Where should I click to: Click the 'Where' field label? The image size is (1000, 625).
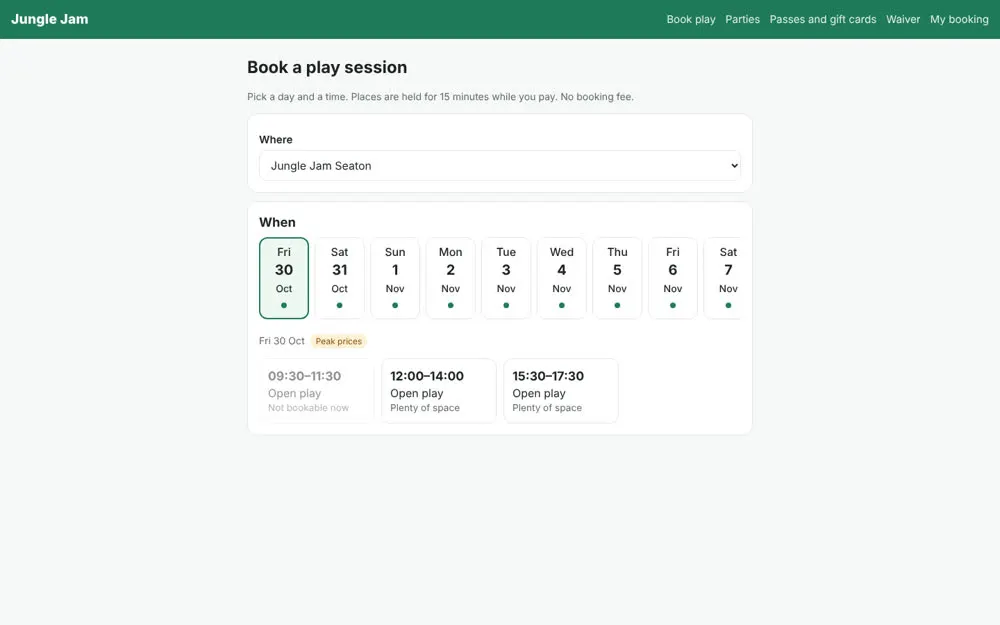click(x=276, y=140)
